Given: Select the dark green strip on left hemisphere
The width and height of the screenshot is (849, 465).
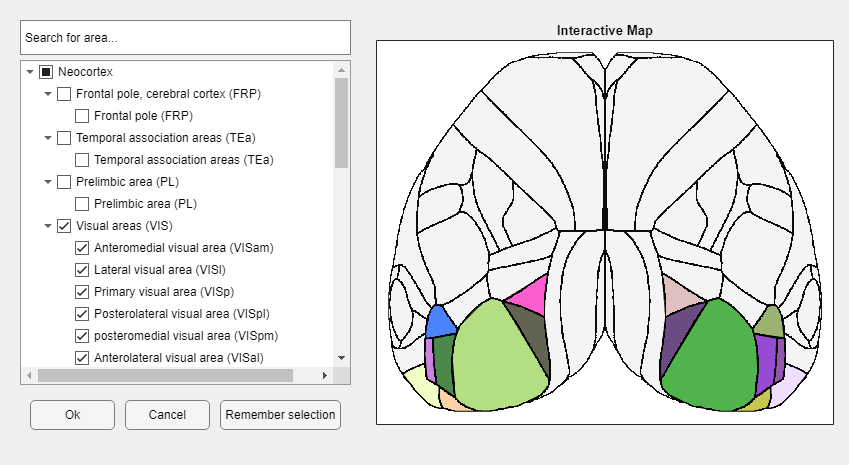Looking at the screenshot, I should point(445,360).
